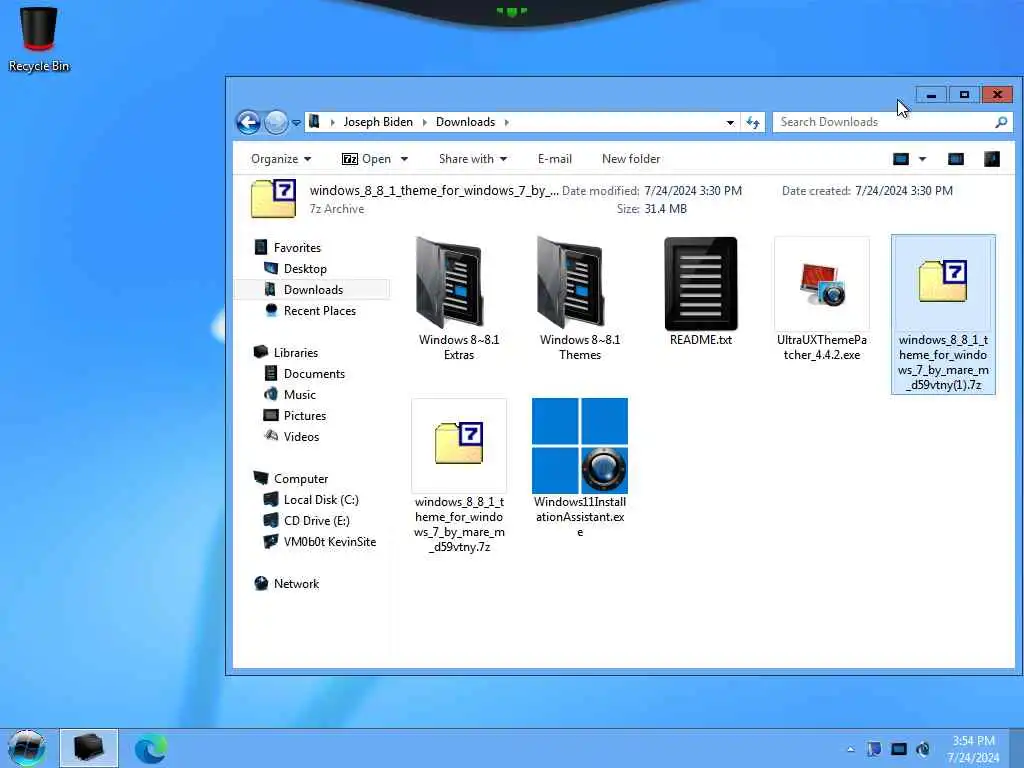Open Desktop under Favorites

(x=305, y=268)
